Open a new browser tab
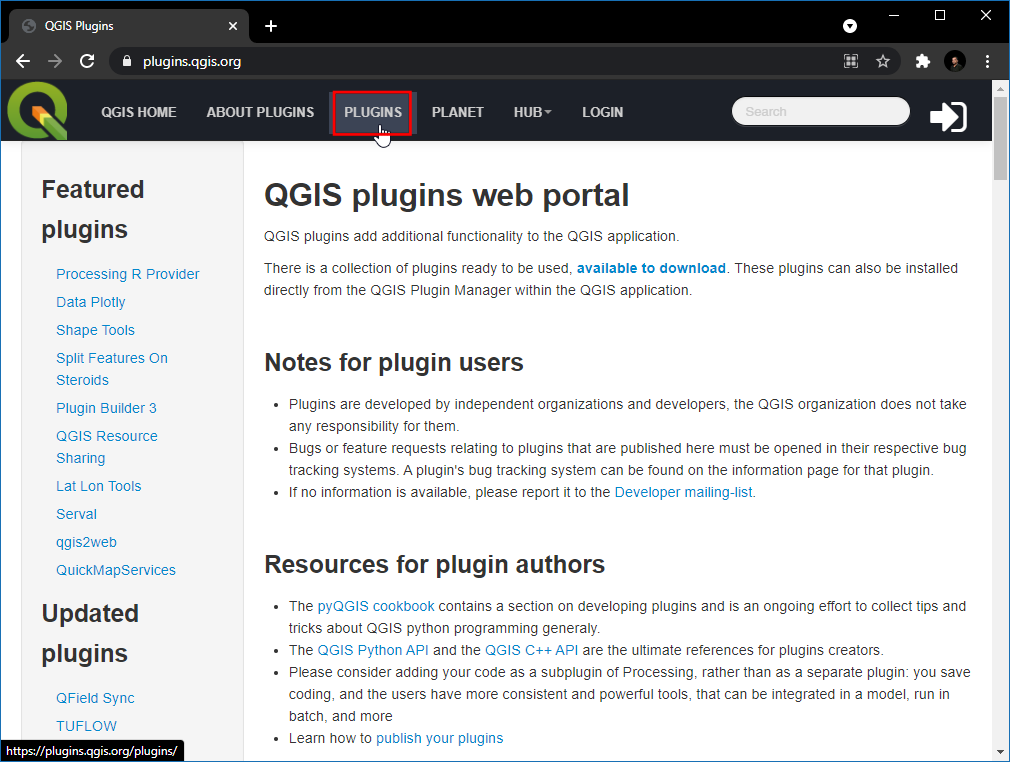Viewport: 1010px width, 762px height. click(271, 26)
